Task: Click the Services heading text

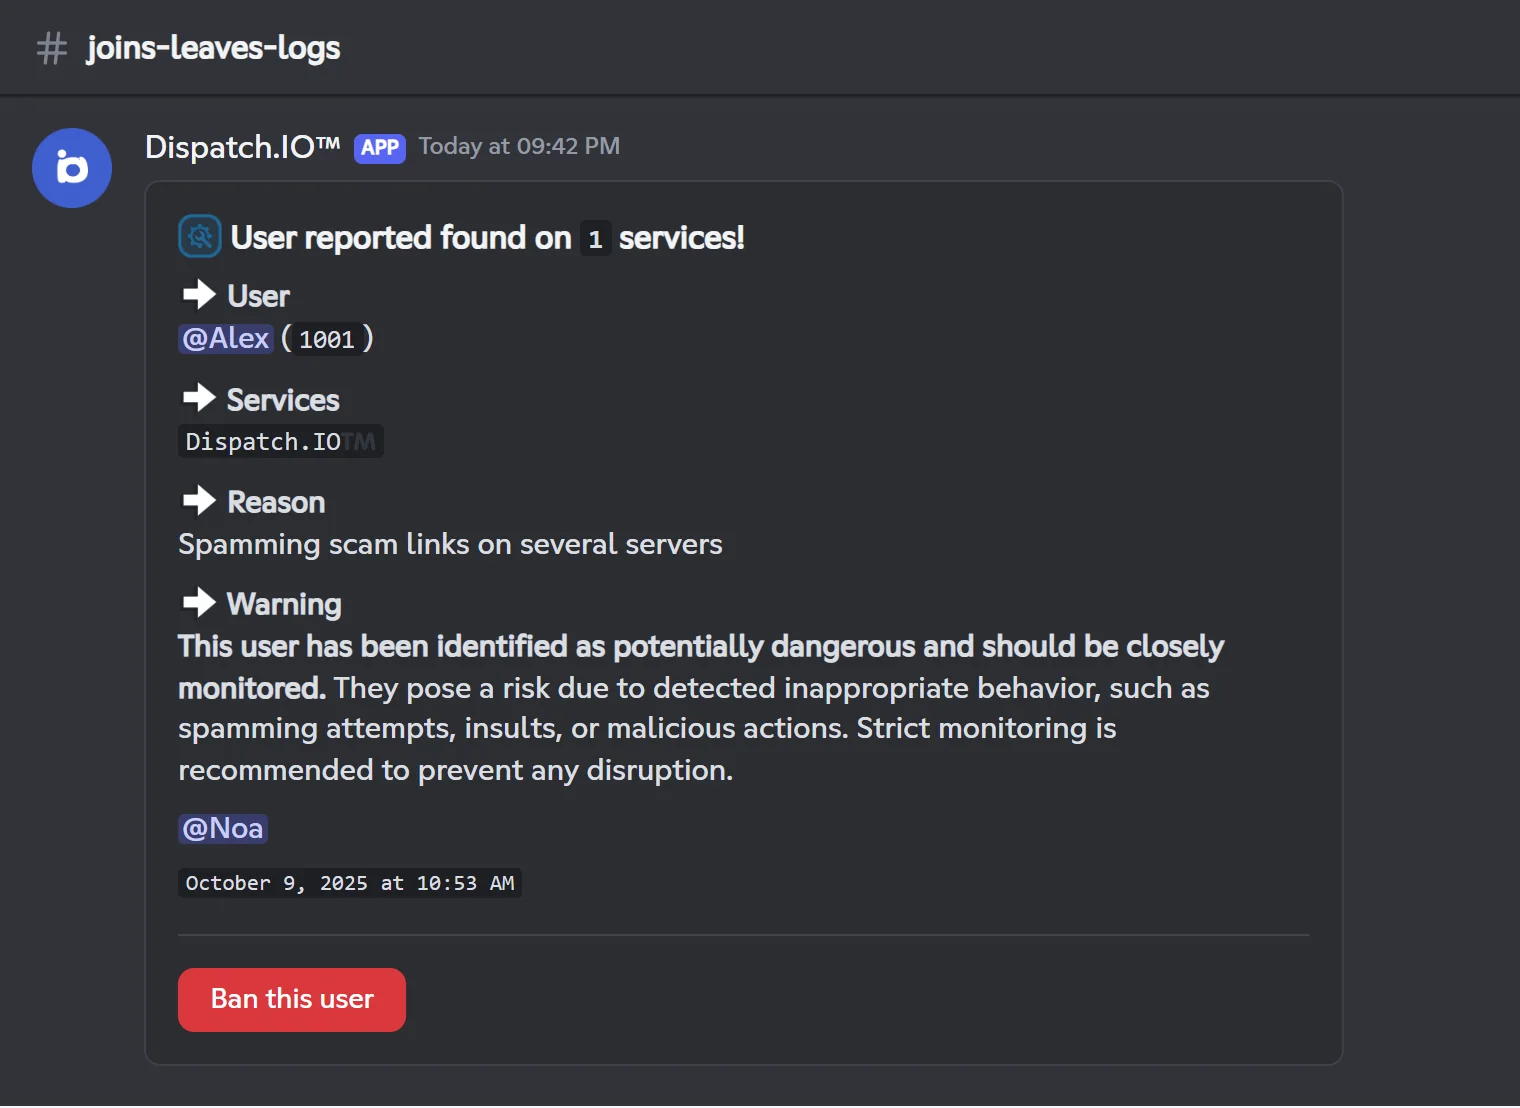Action: tap(283, 400)
